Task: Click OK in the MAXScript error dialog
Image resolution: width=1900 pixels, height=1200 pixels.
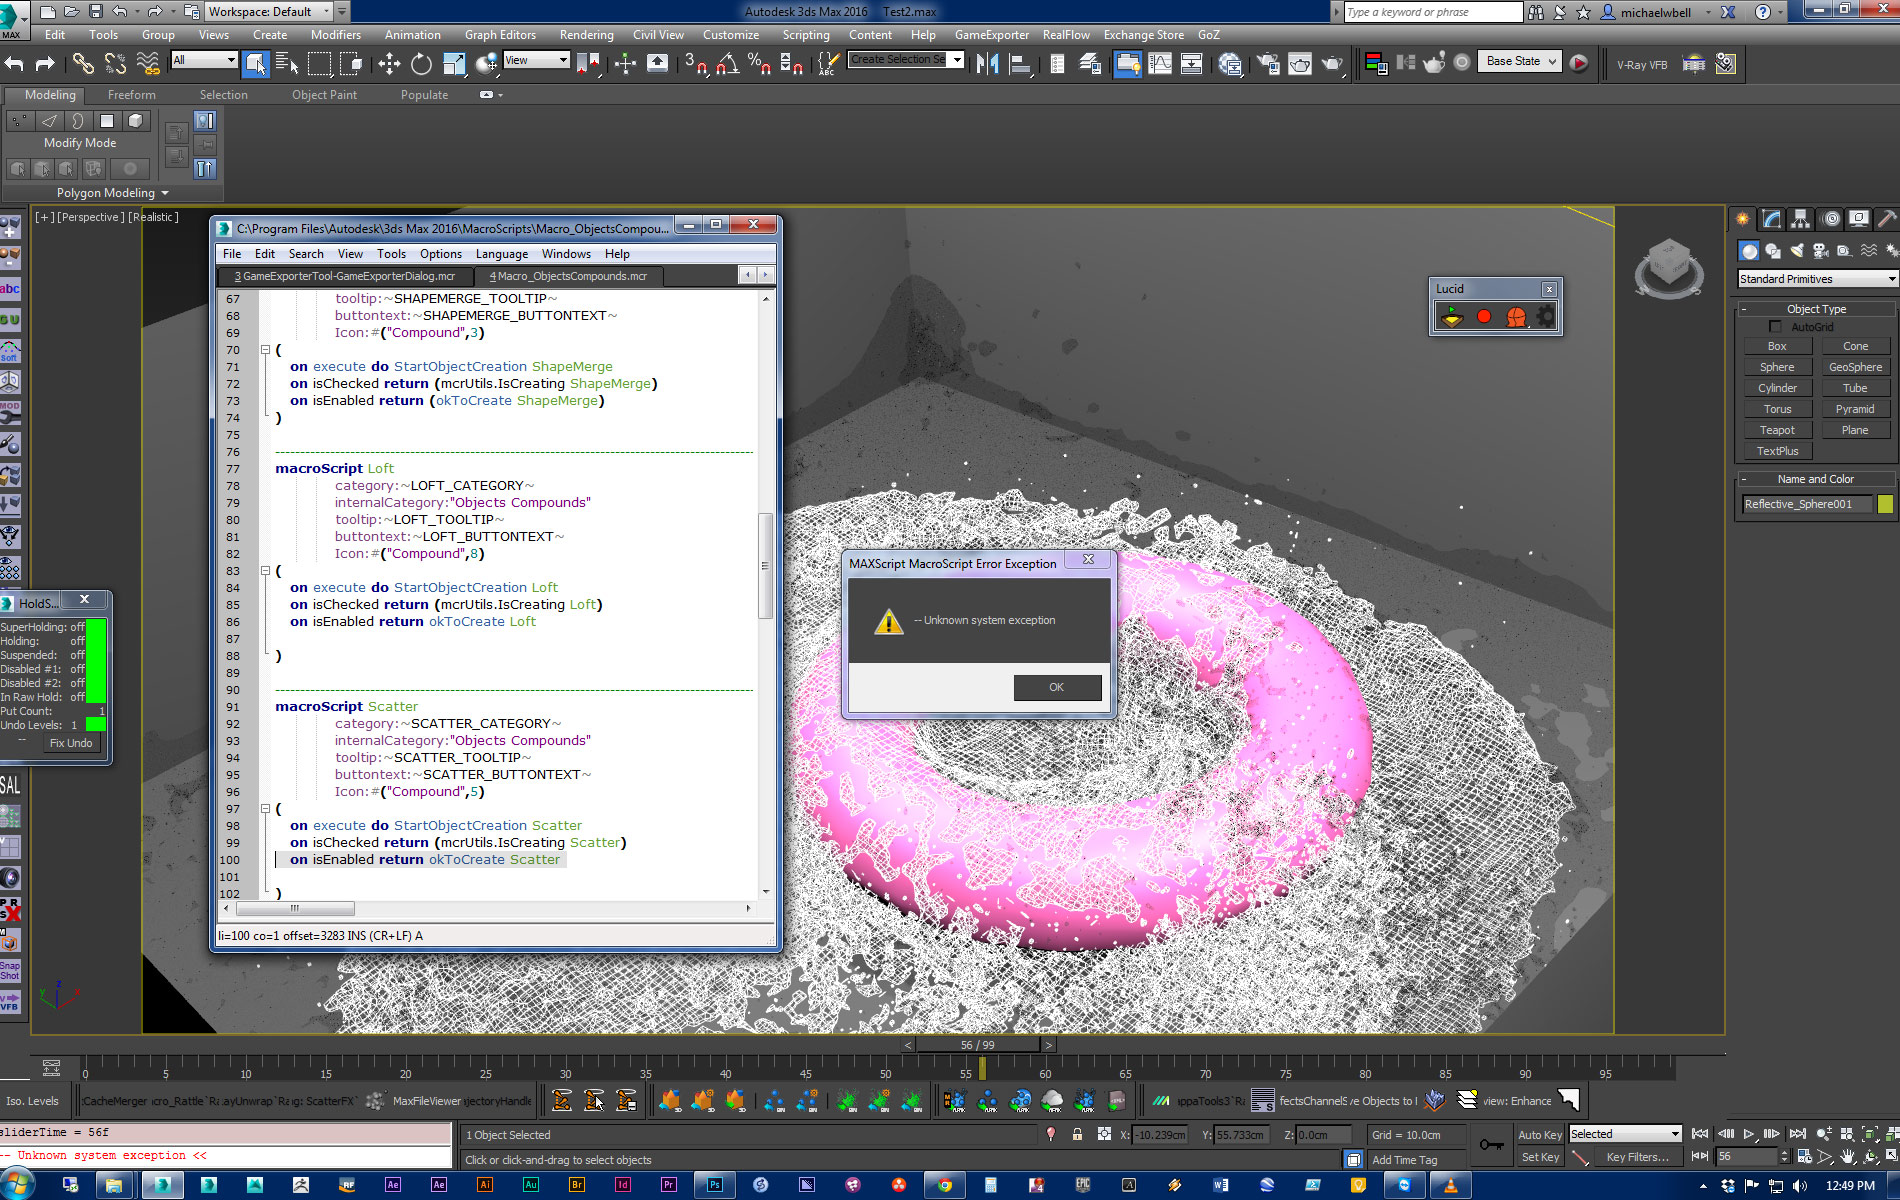Action: pyautogui.click(x=1056, y=687)
